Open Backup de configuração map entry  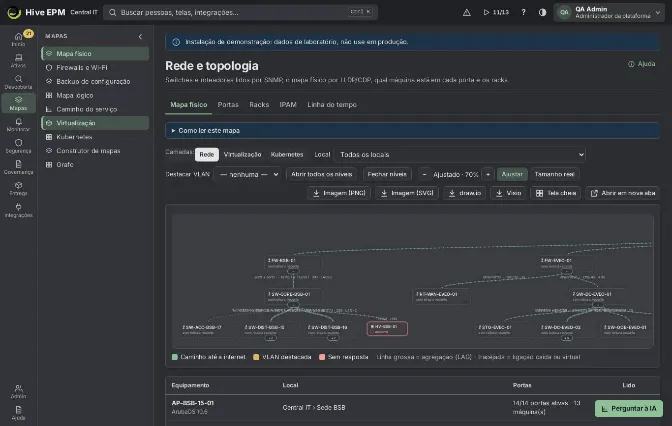(95, 81)
